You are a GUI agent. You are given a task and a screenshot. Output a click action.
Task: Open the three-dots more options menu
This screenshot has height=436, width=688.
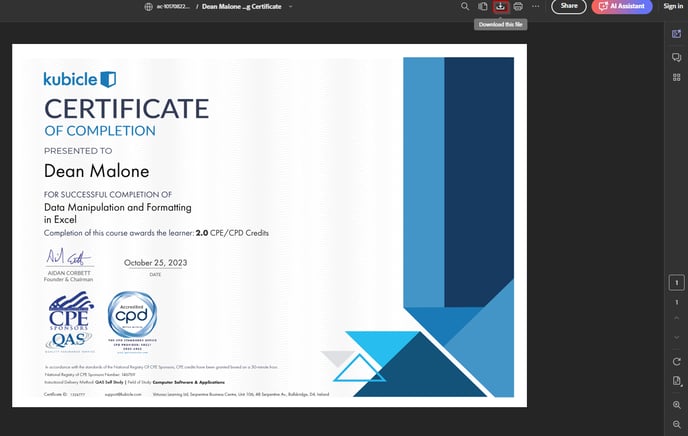click(x=536, y=6)
